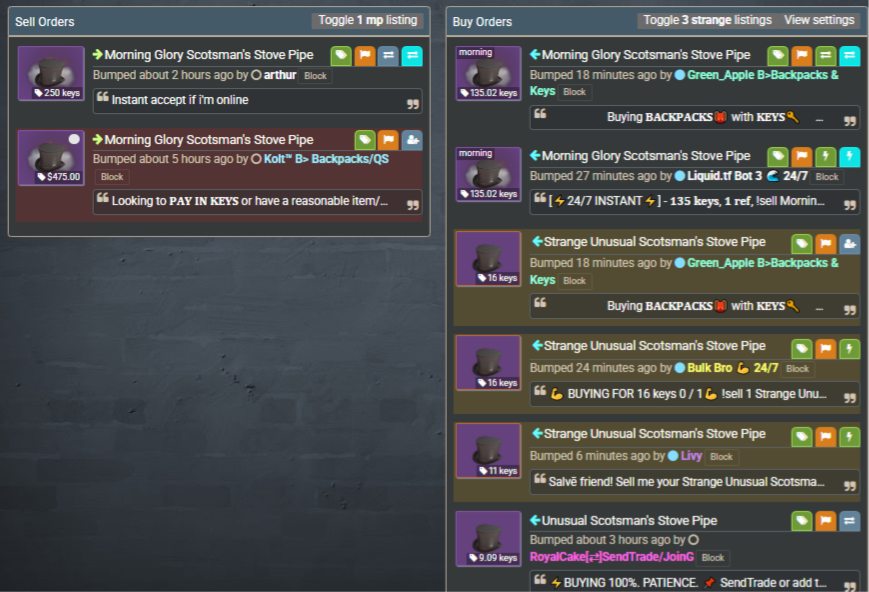Click comment '24/7 INSTANT - 135 keys, 1 ref'
This screenshot has height=592, width=869.
(694, 202)
